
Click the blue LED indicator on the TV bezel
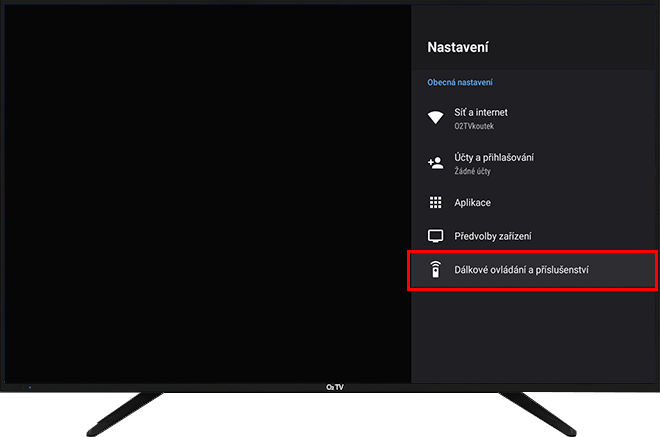coord(29,386)
